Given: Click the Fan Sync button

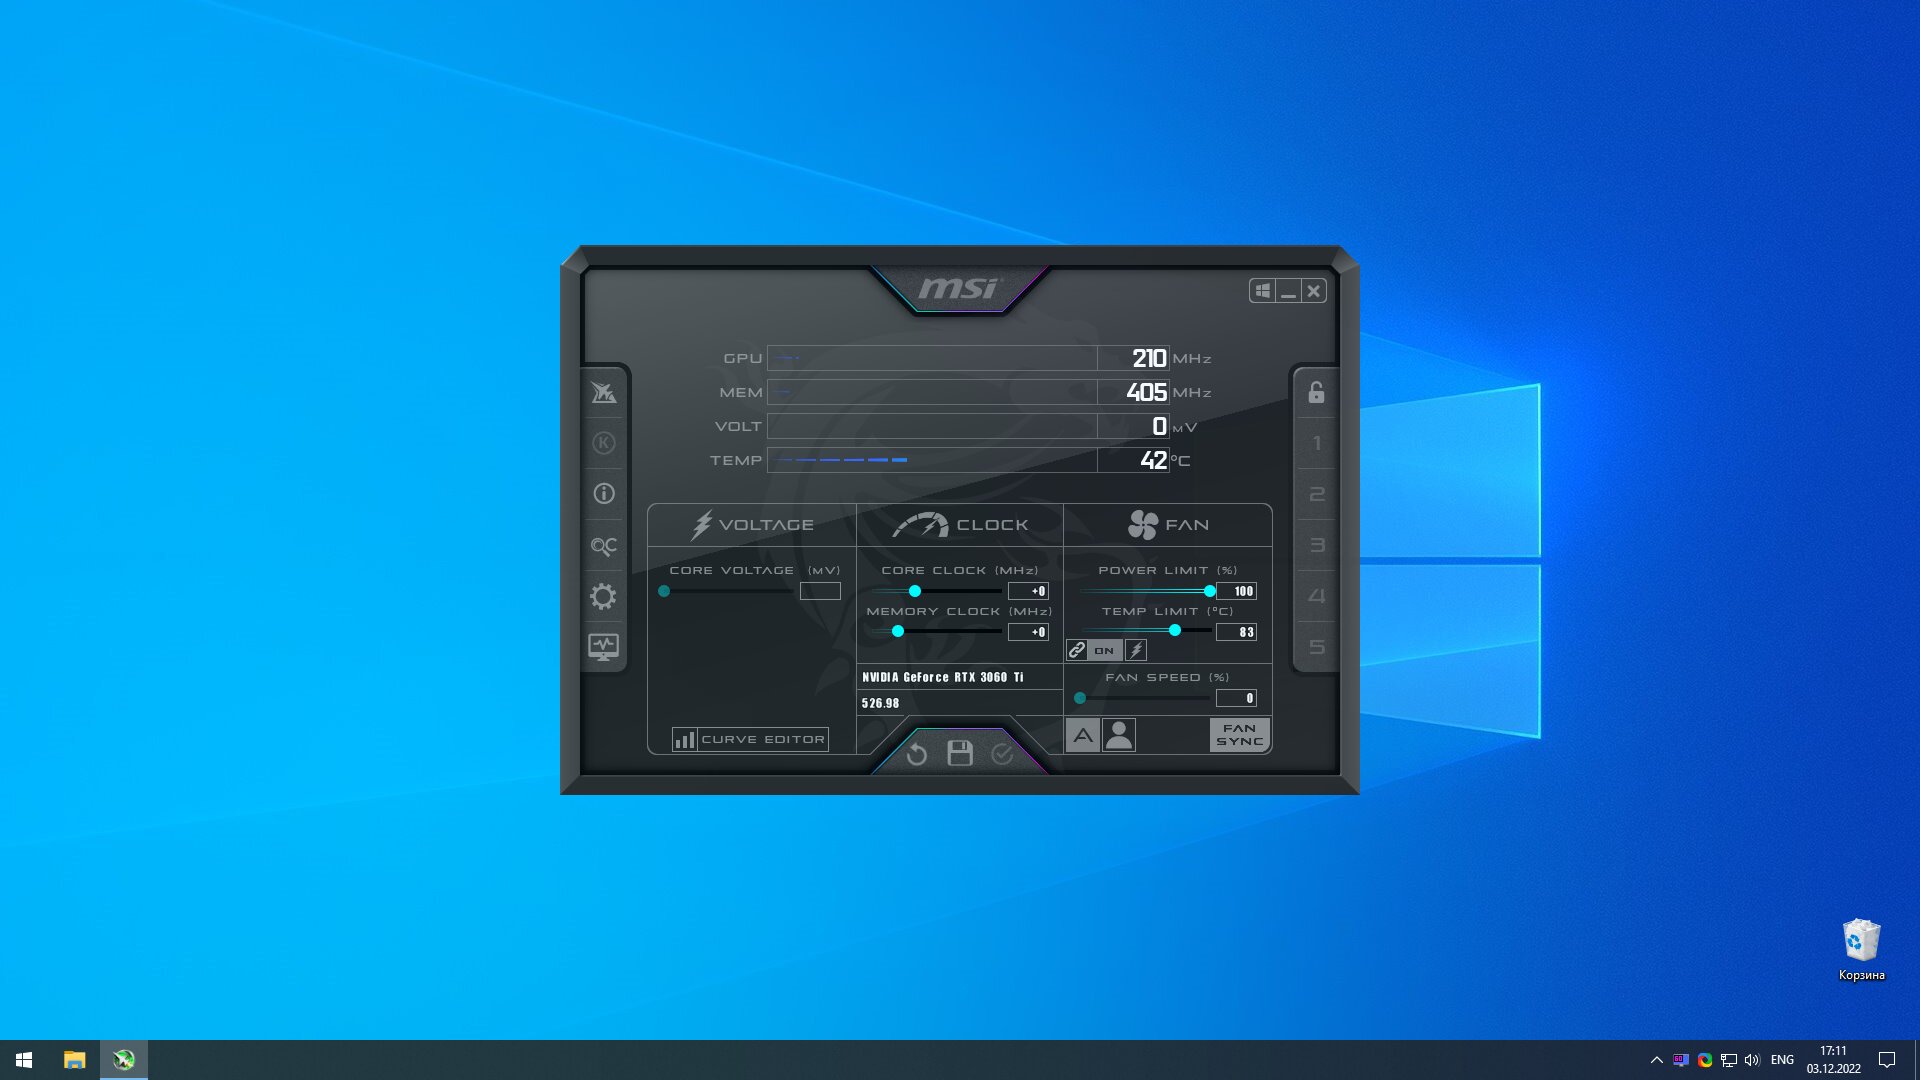Looking at the screenshot, I should pyautogui.click(x=1240, y=735).
